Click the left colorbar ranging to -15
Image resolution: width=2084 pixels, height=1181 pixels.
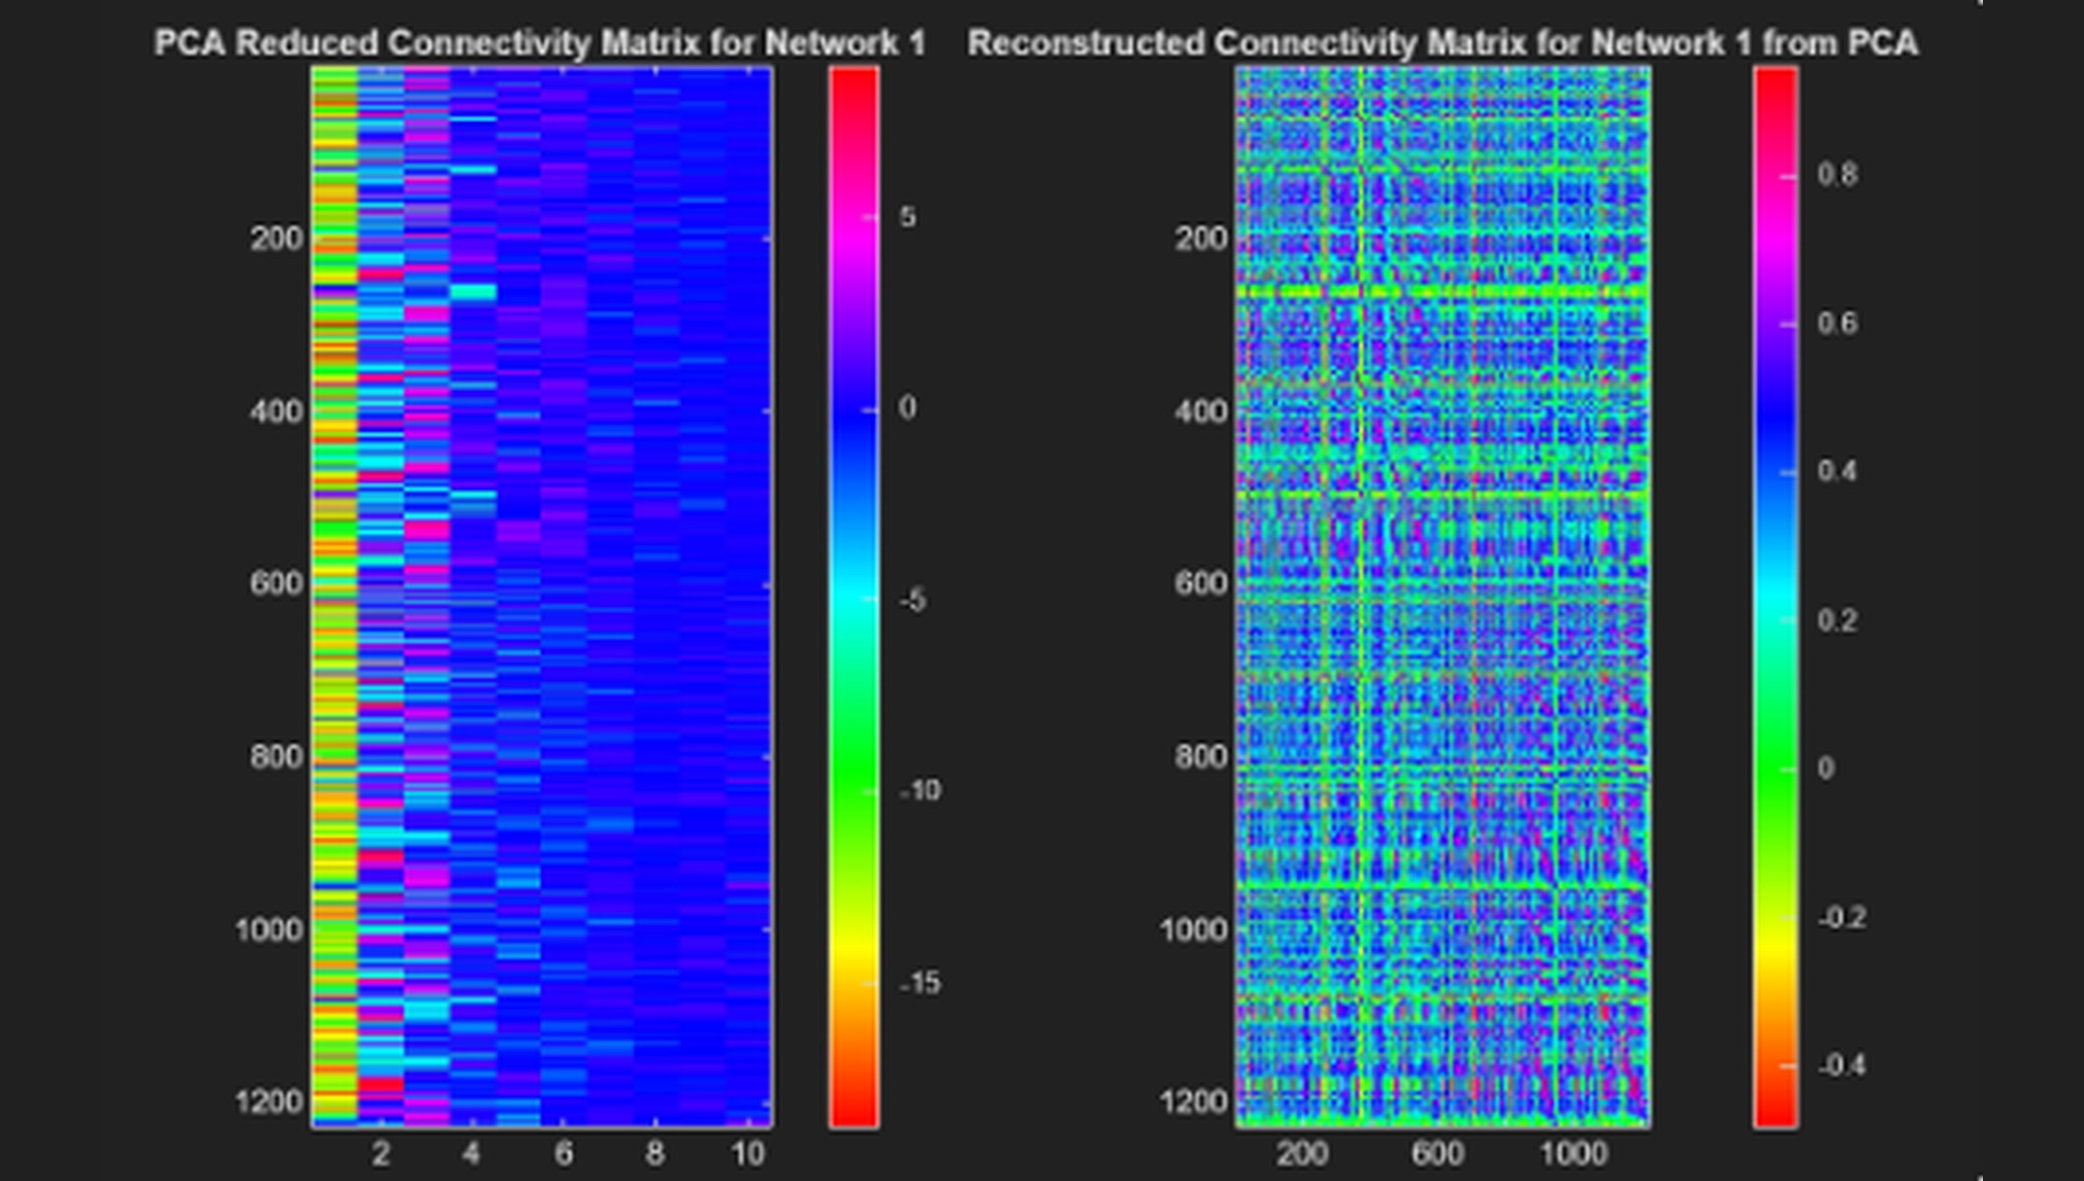(853, 597)
